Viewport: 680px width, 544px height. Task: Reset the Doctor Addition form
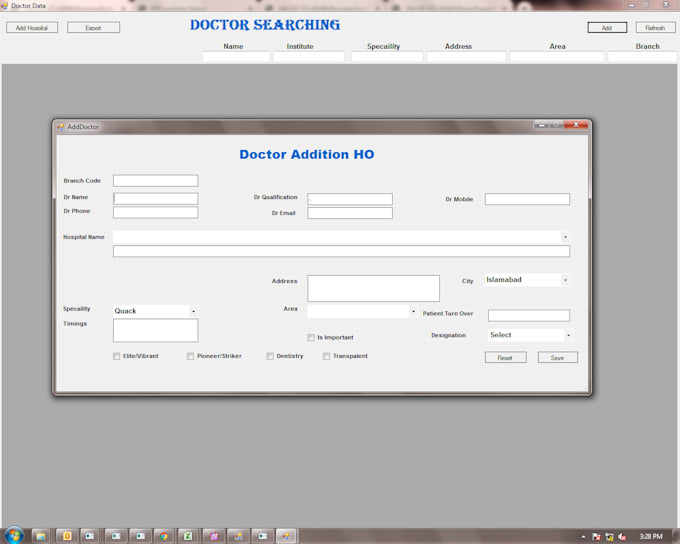click(505, 357)
